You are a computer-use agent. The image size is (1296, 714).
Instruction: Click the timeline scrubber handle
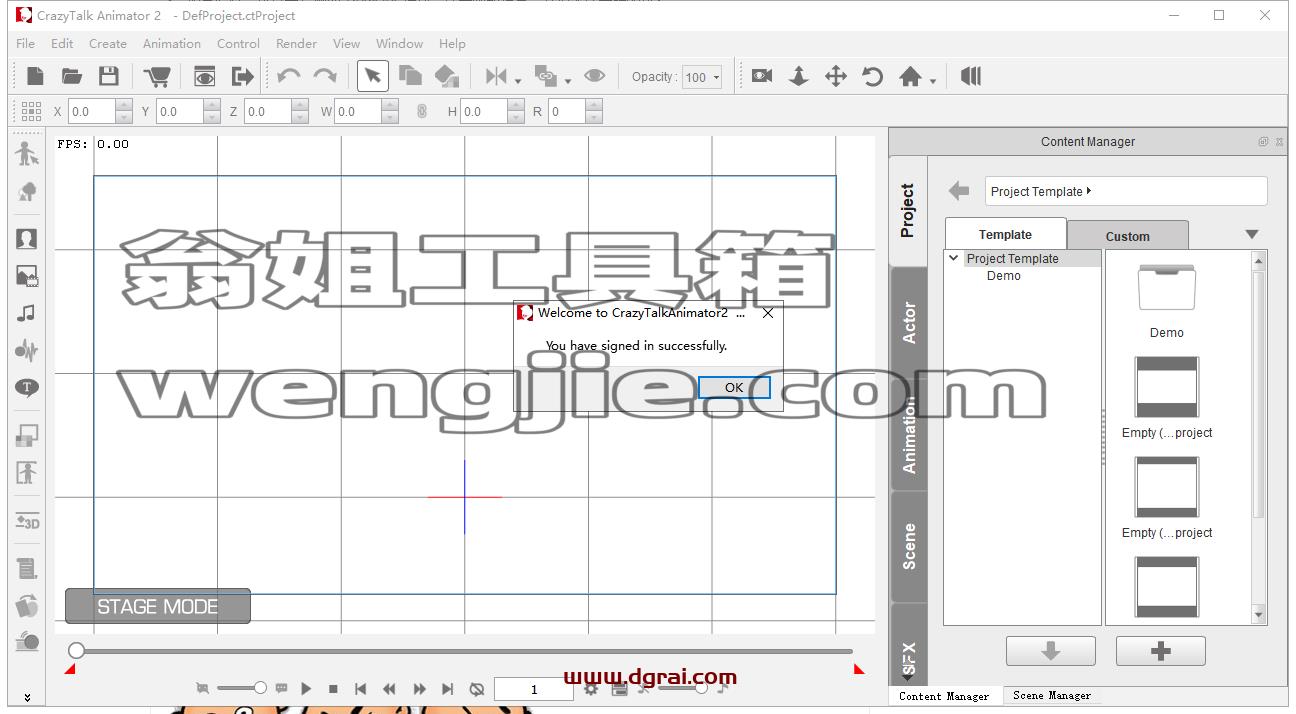pos(76,650)
